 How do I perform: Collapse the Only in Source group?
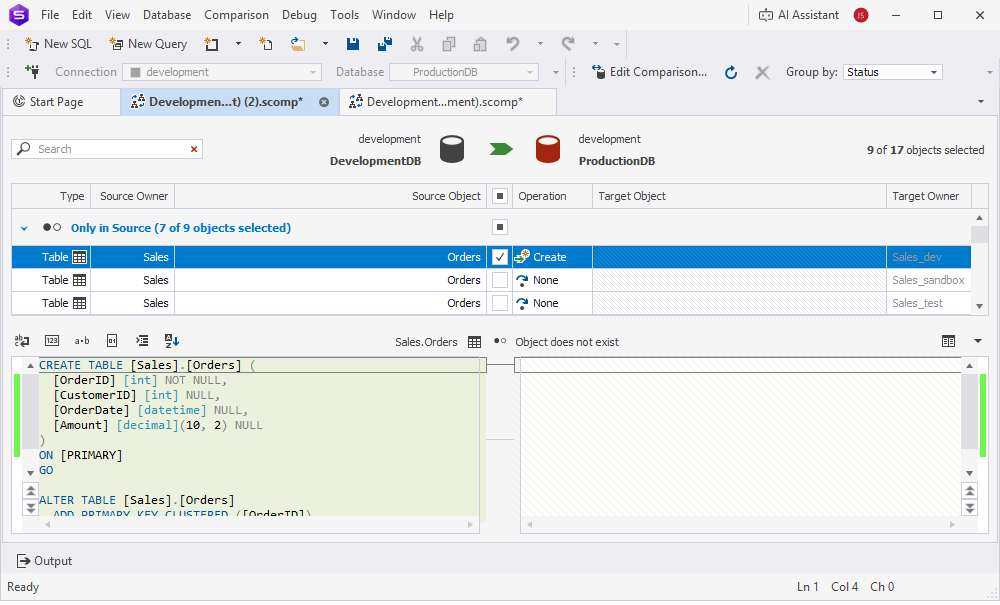point(24,228)
